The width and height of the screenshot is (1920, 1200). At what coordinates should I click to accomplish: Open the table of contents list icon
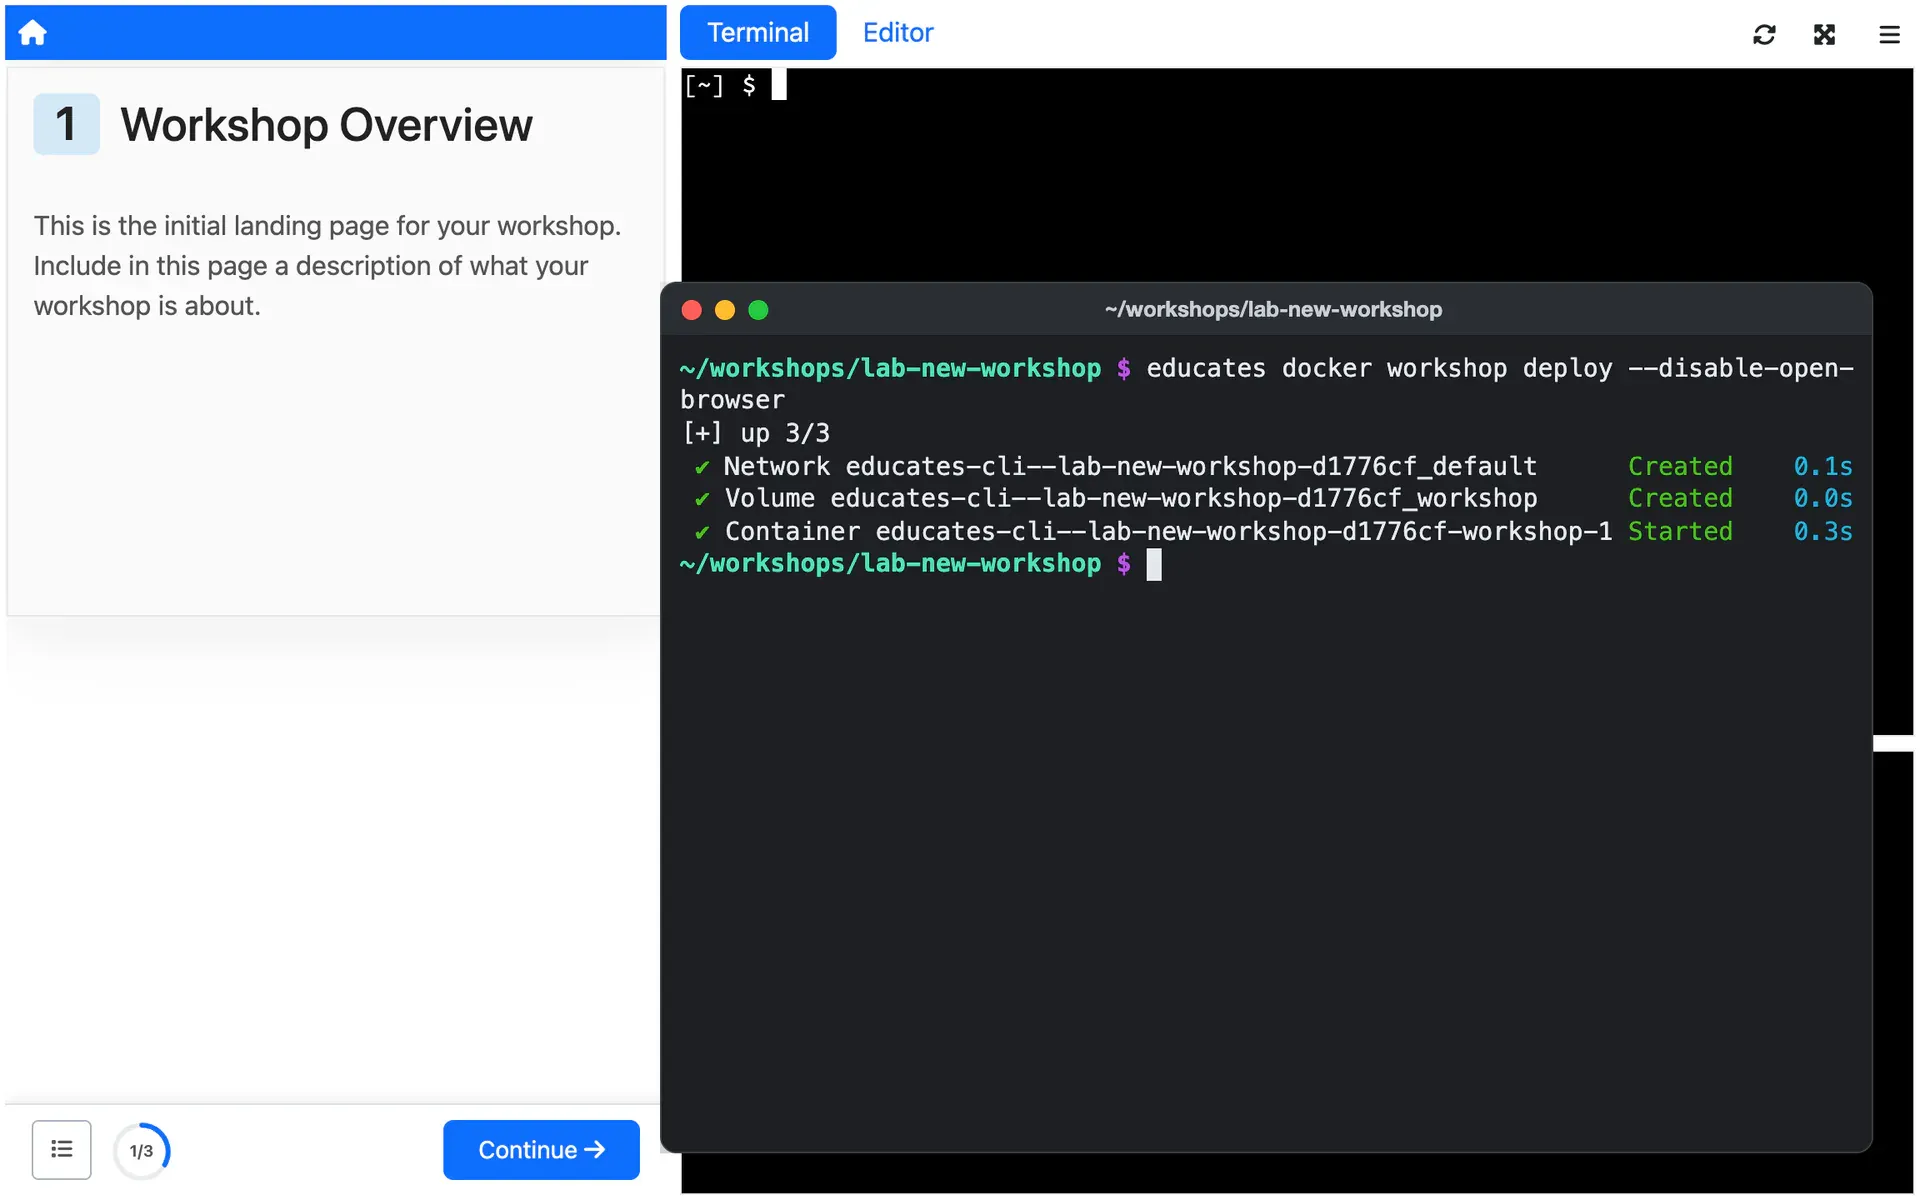pos(62,1150)
